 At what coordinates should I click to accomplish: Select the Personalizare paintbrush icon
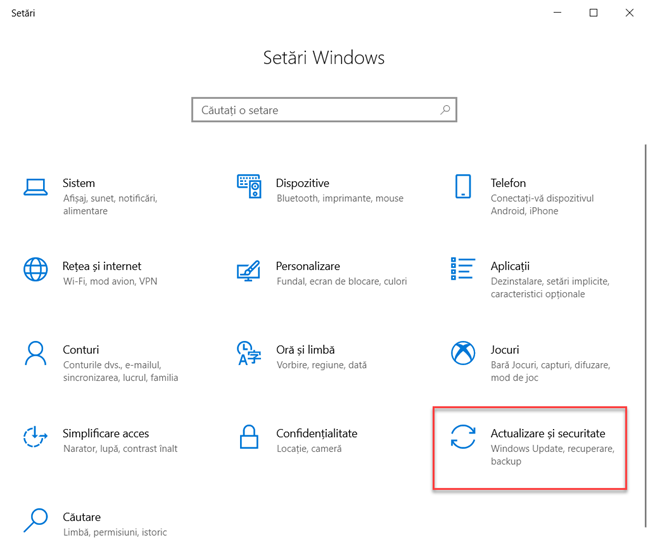click(x=249, y=271)
